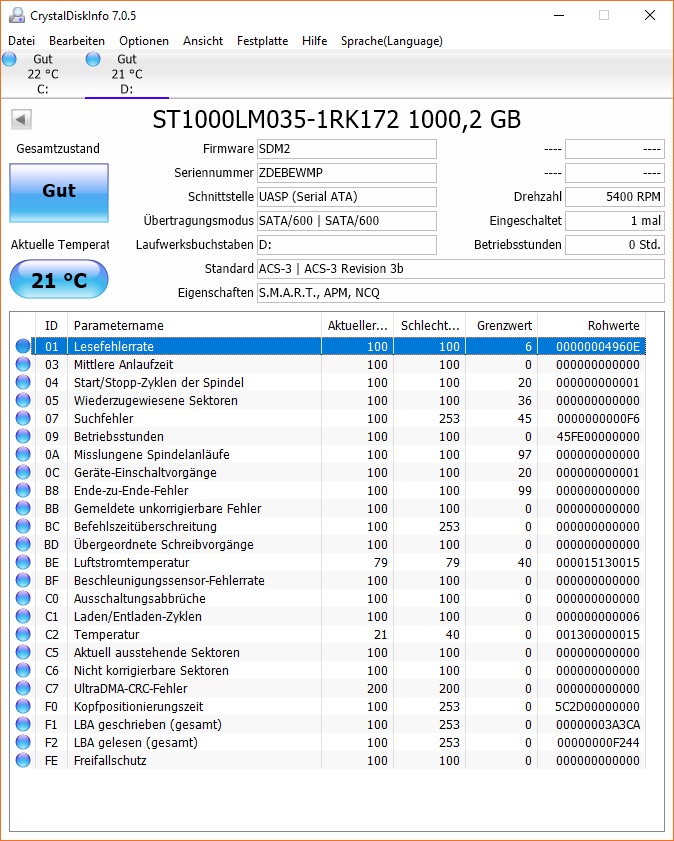
Task: Click the Drehzahl field 5400 RPM
Action: [615, 197]
